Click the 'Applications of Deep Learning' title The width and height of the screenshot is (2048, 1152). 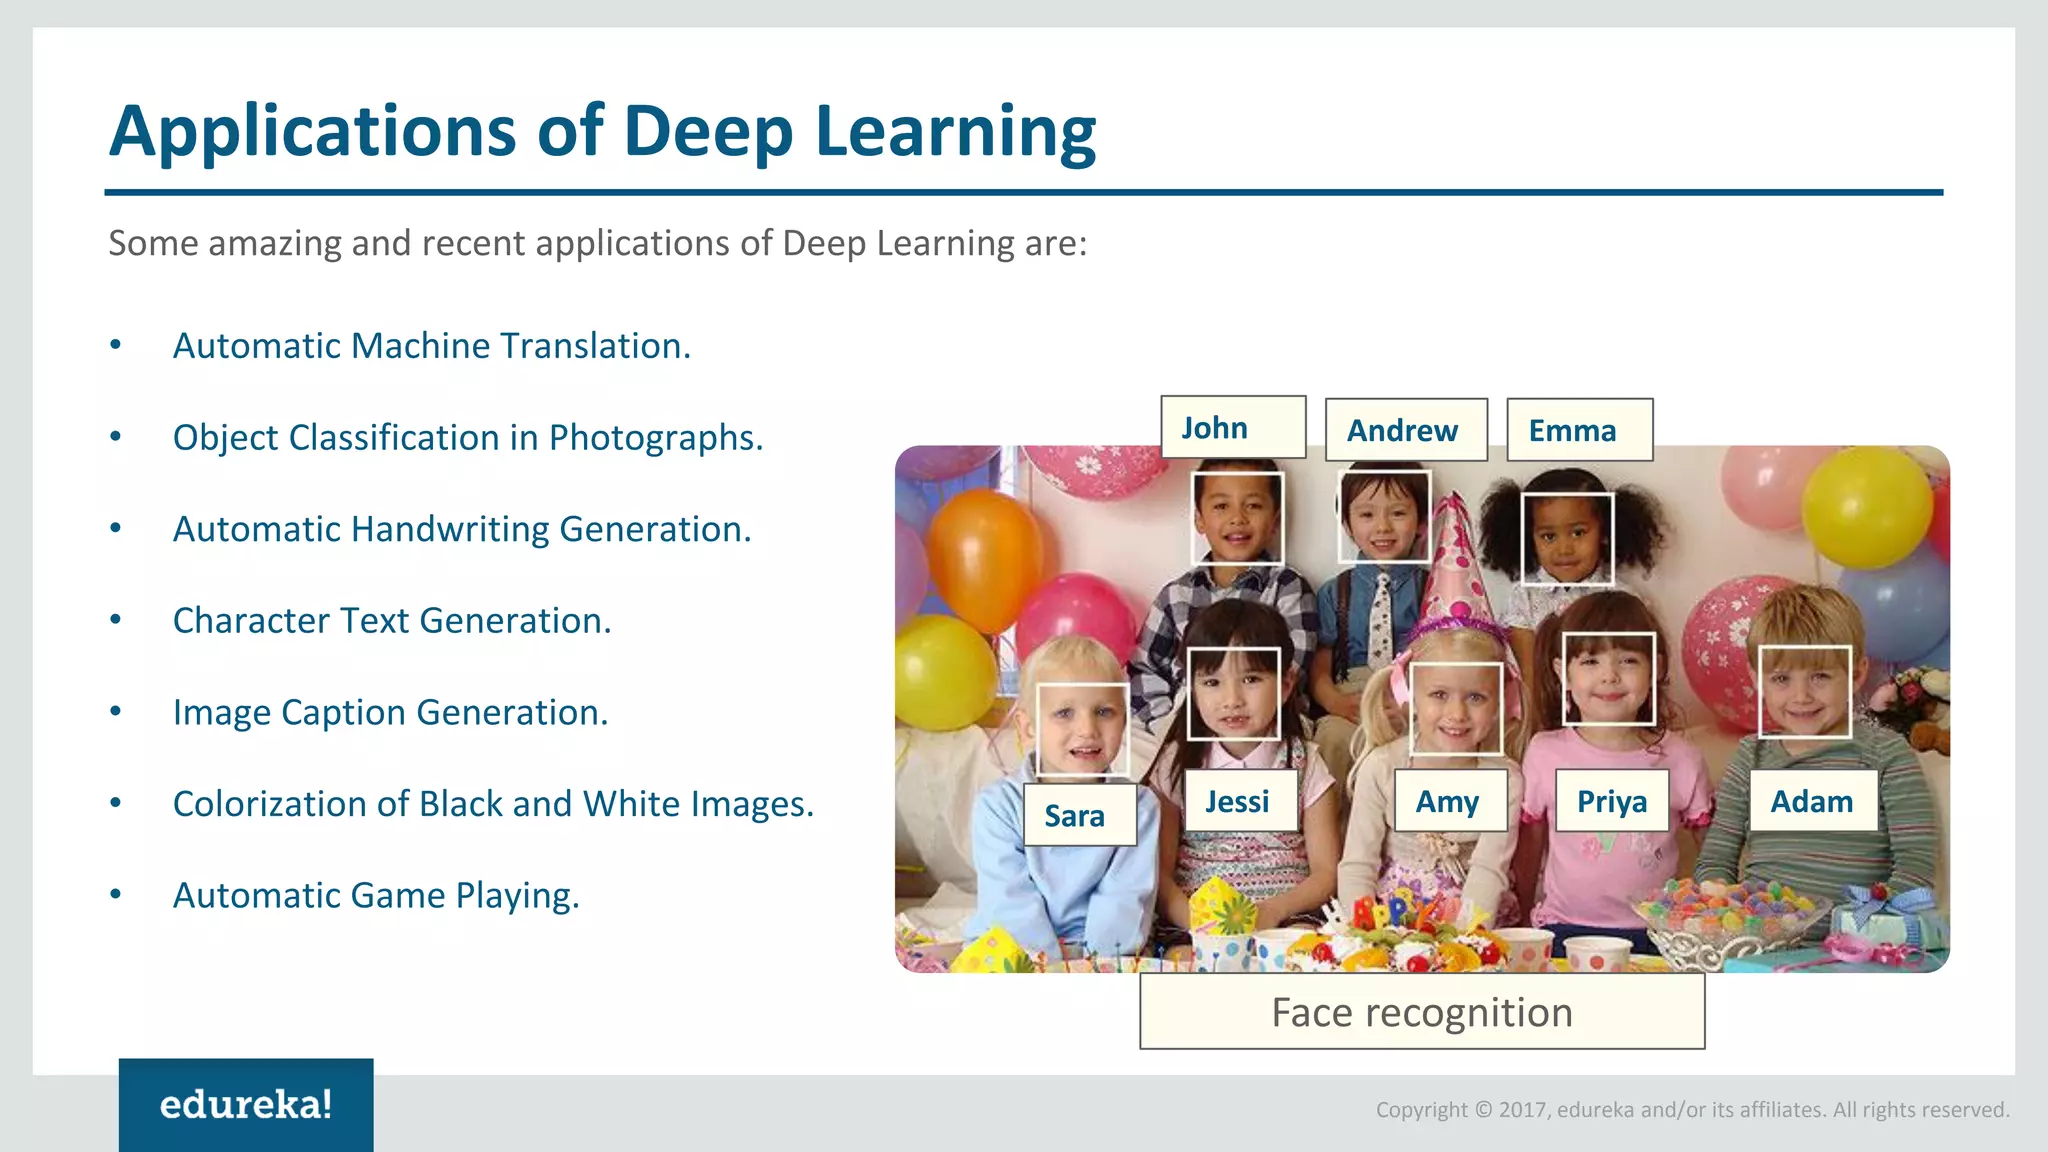click(x=603, y=131)
